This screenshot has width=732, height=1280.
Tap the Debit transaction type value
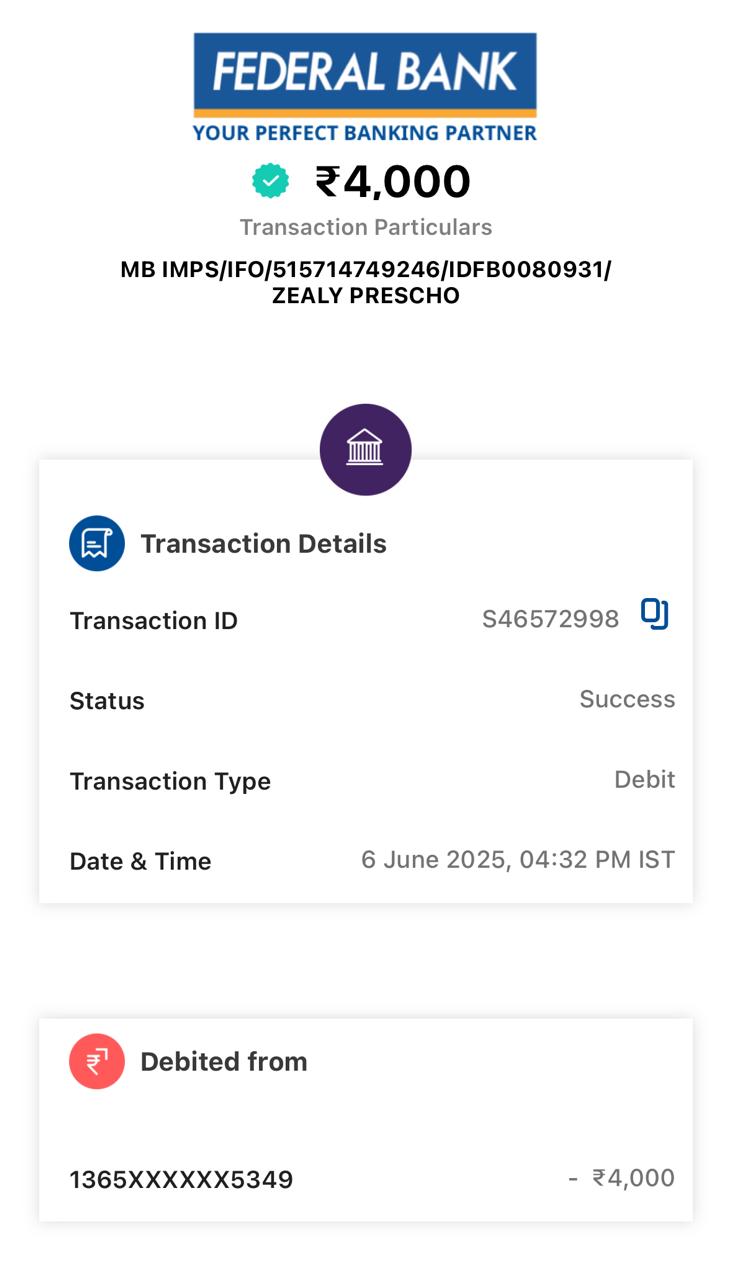tap(644, 779)
